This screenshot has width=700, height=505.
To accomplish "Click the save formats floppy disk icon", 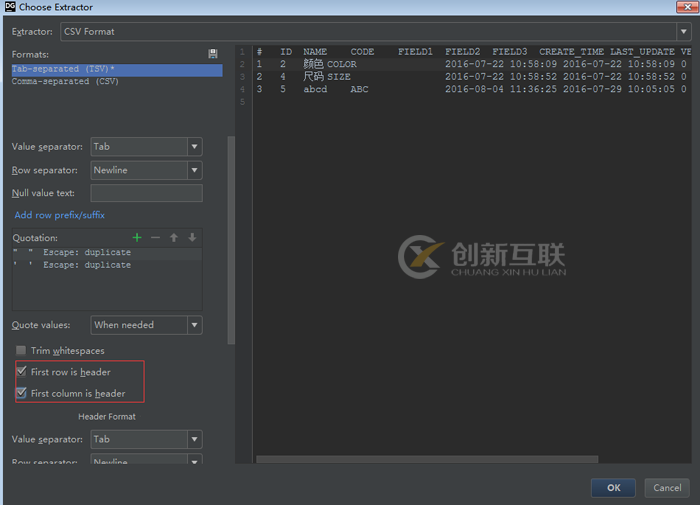I will pos(213,54).
